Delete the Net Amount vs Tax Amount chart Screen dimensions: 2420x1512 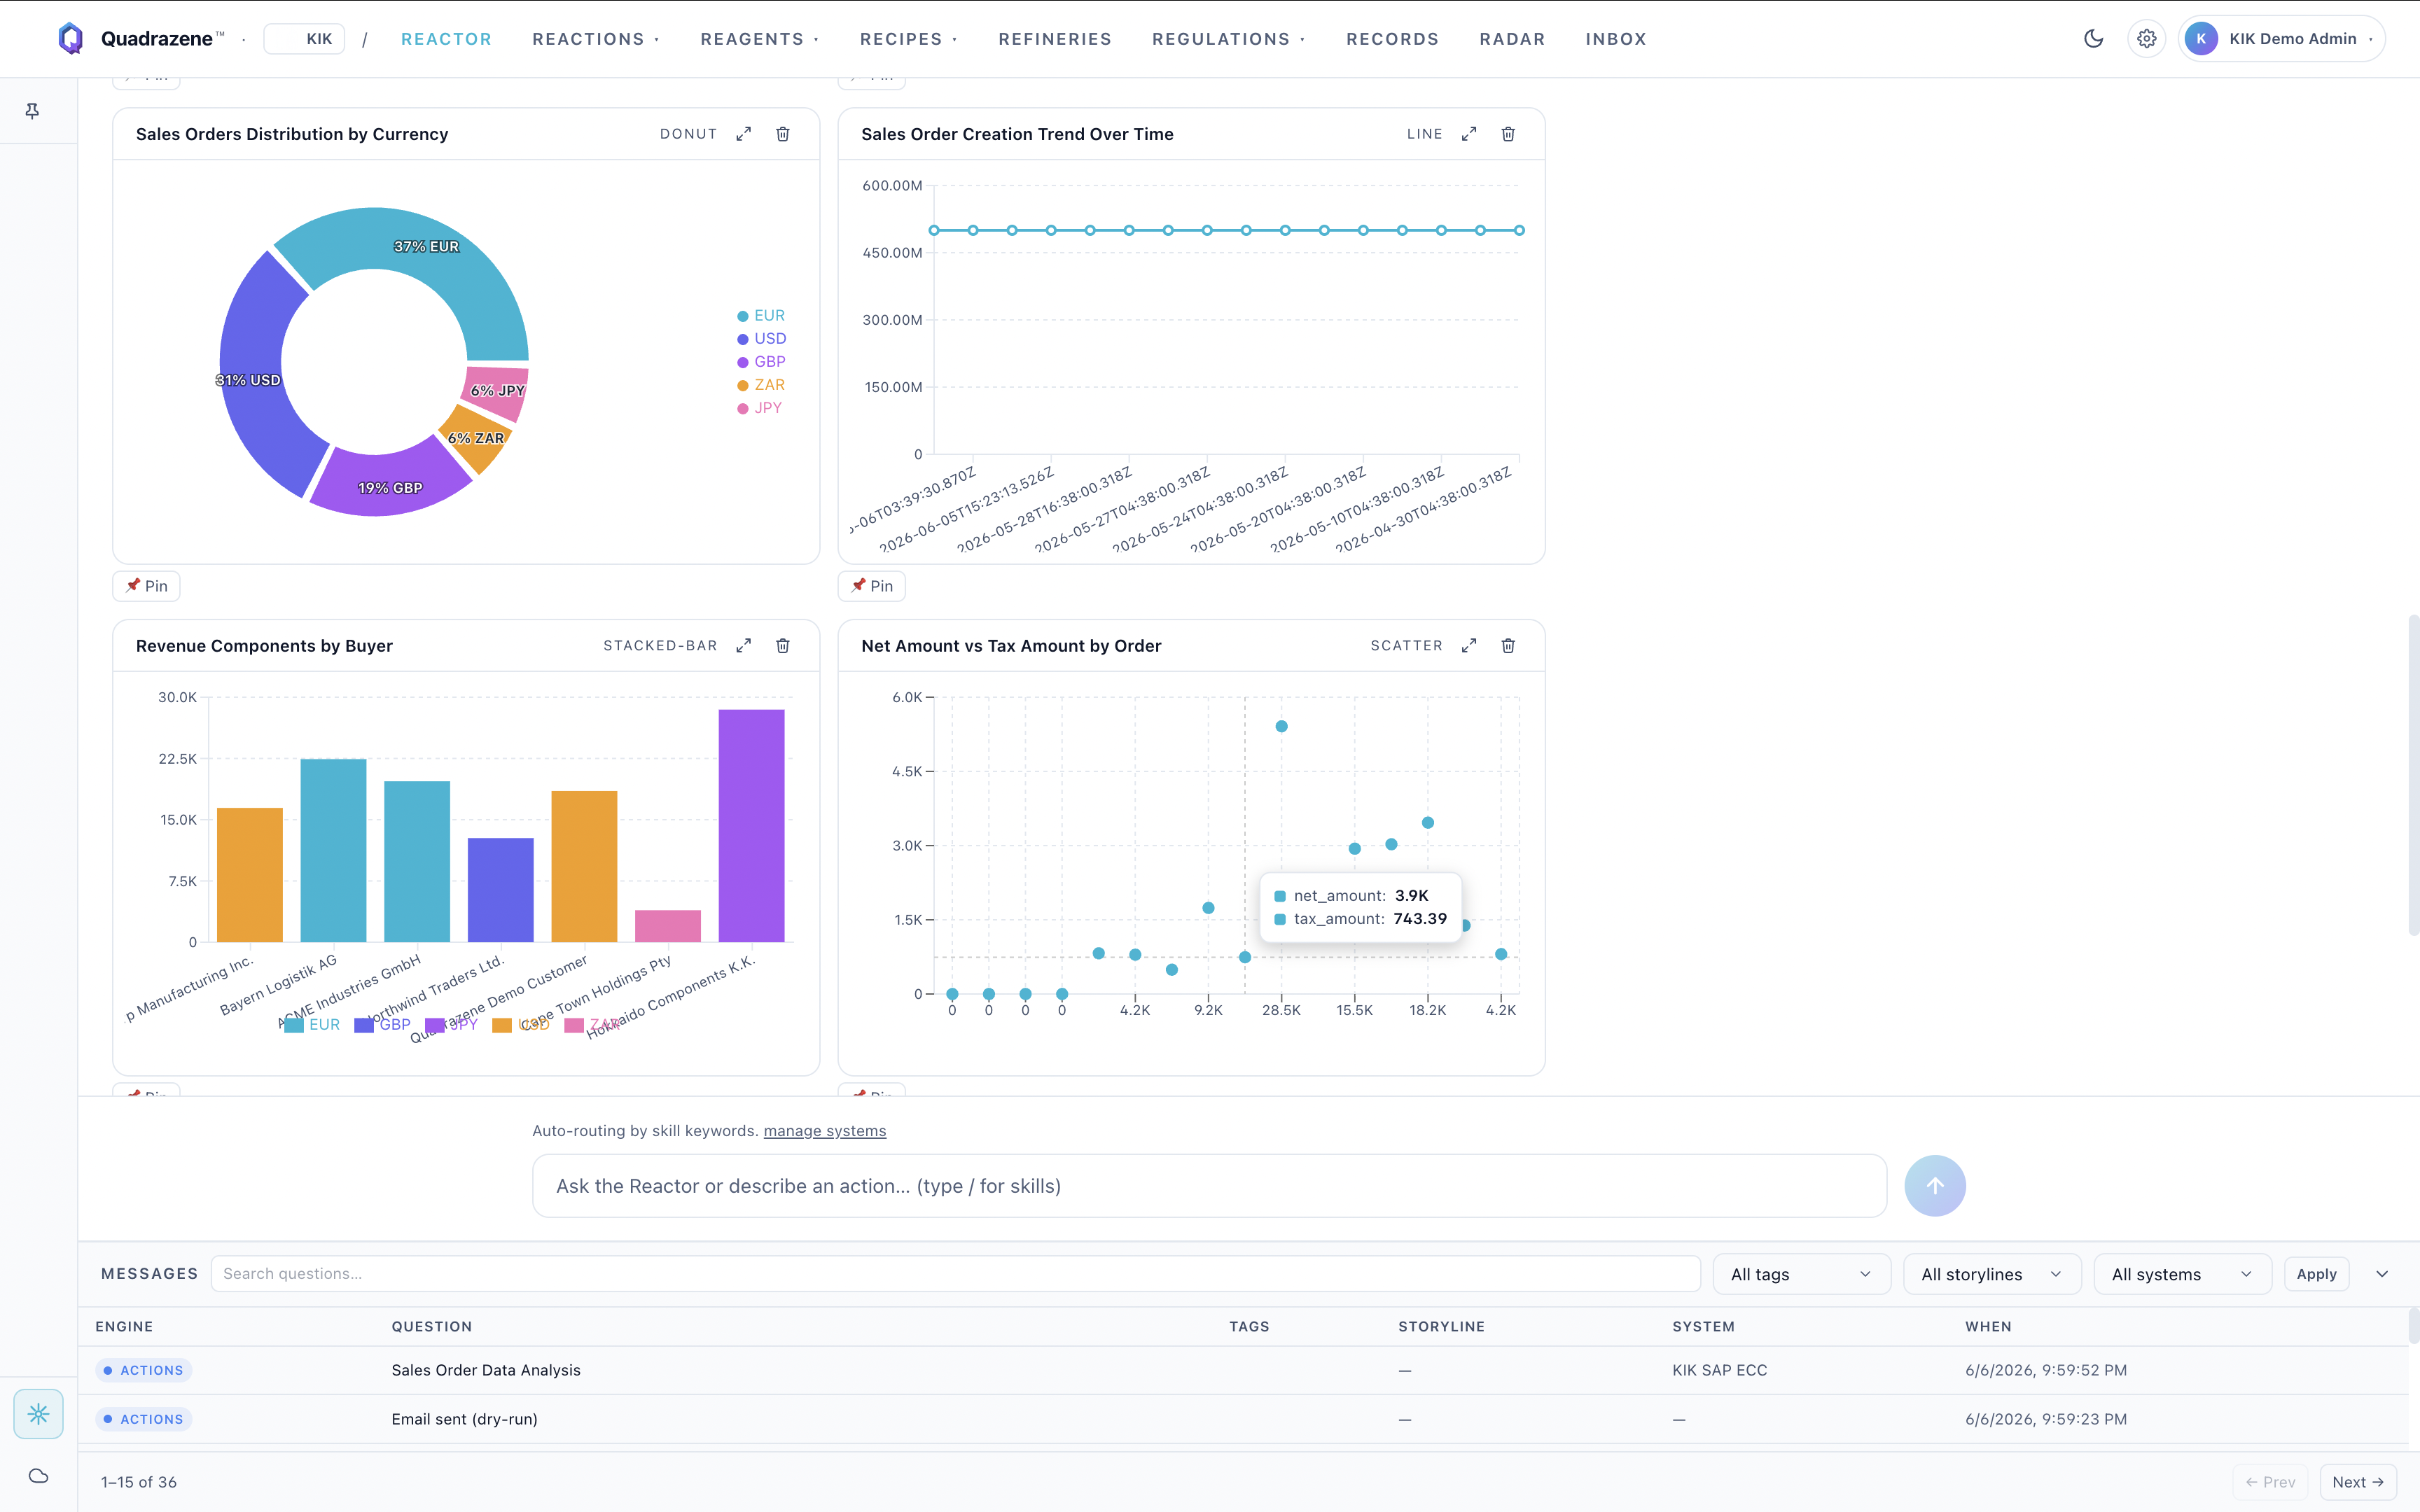(1508, 646)
